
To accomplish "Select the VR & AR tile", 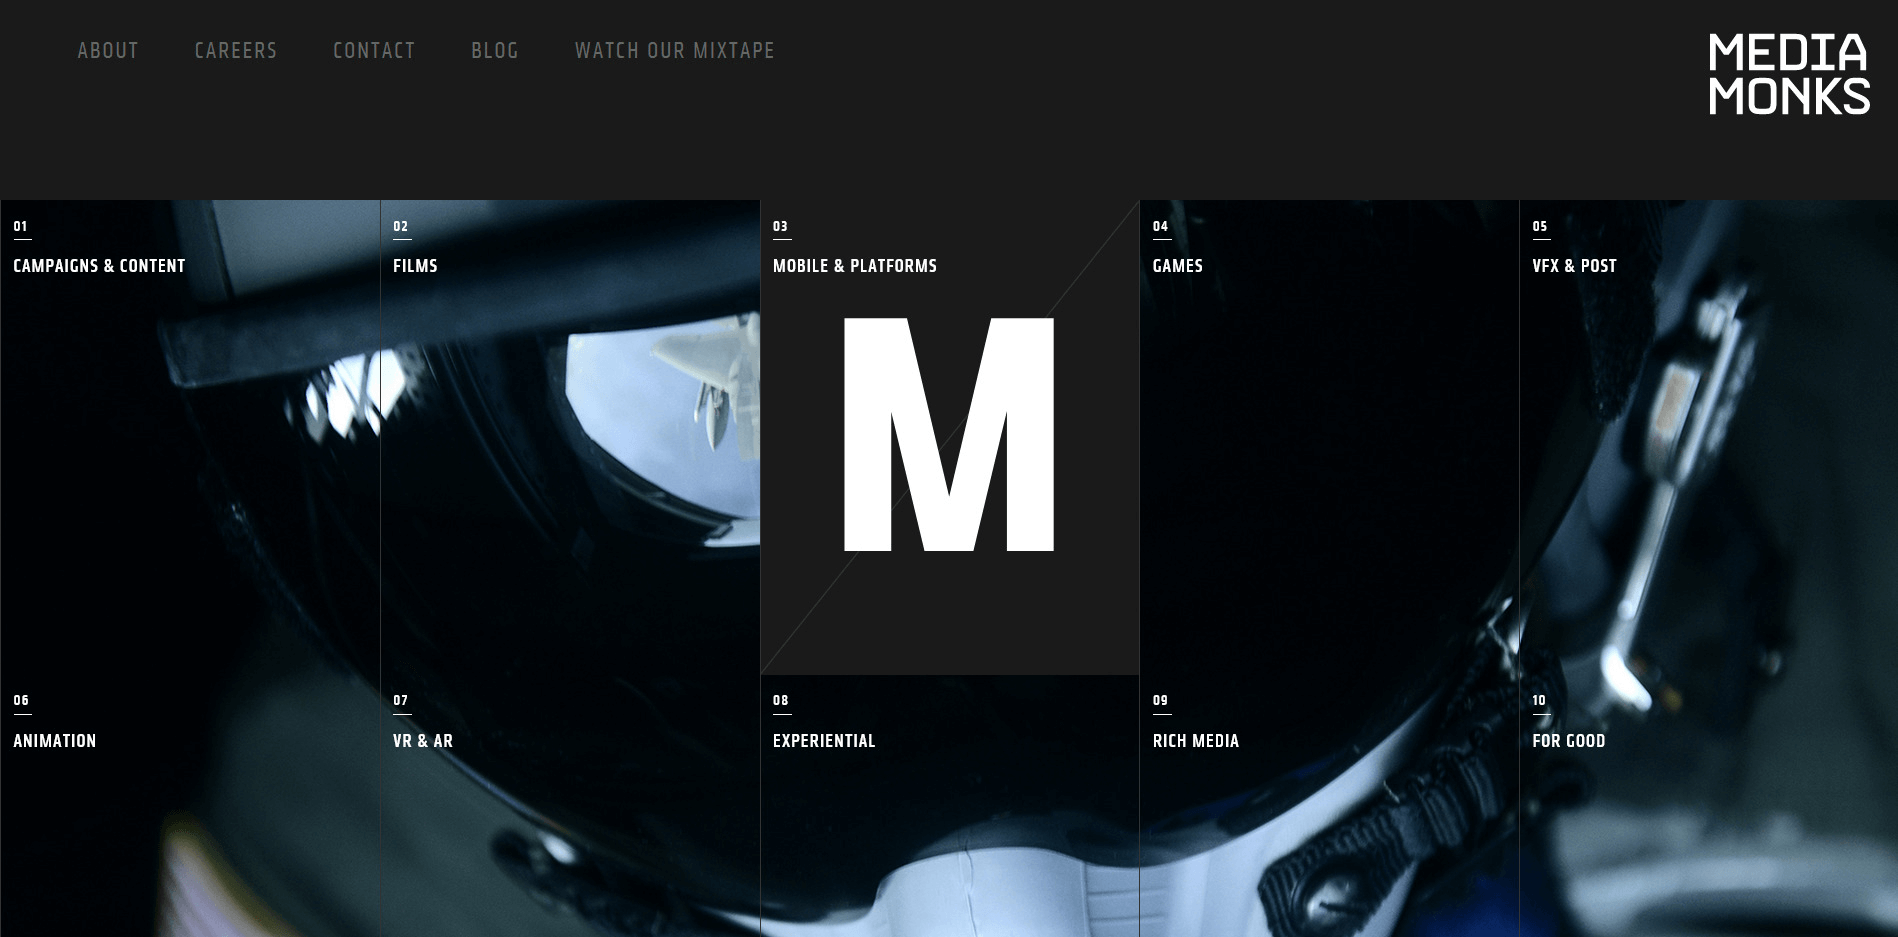I will point(421,741).
